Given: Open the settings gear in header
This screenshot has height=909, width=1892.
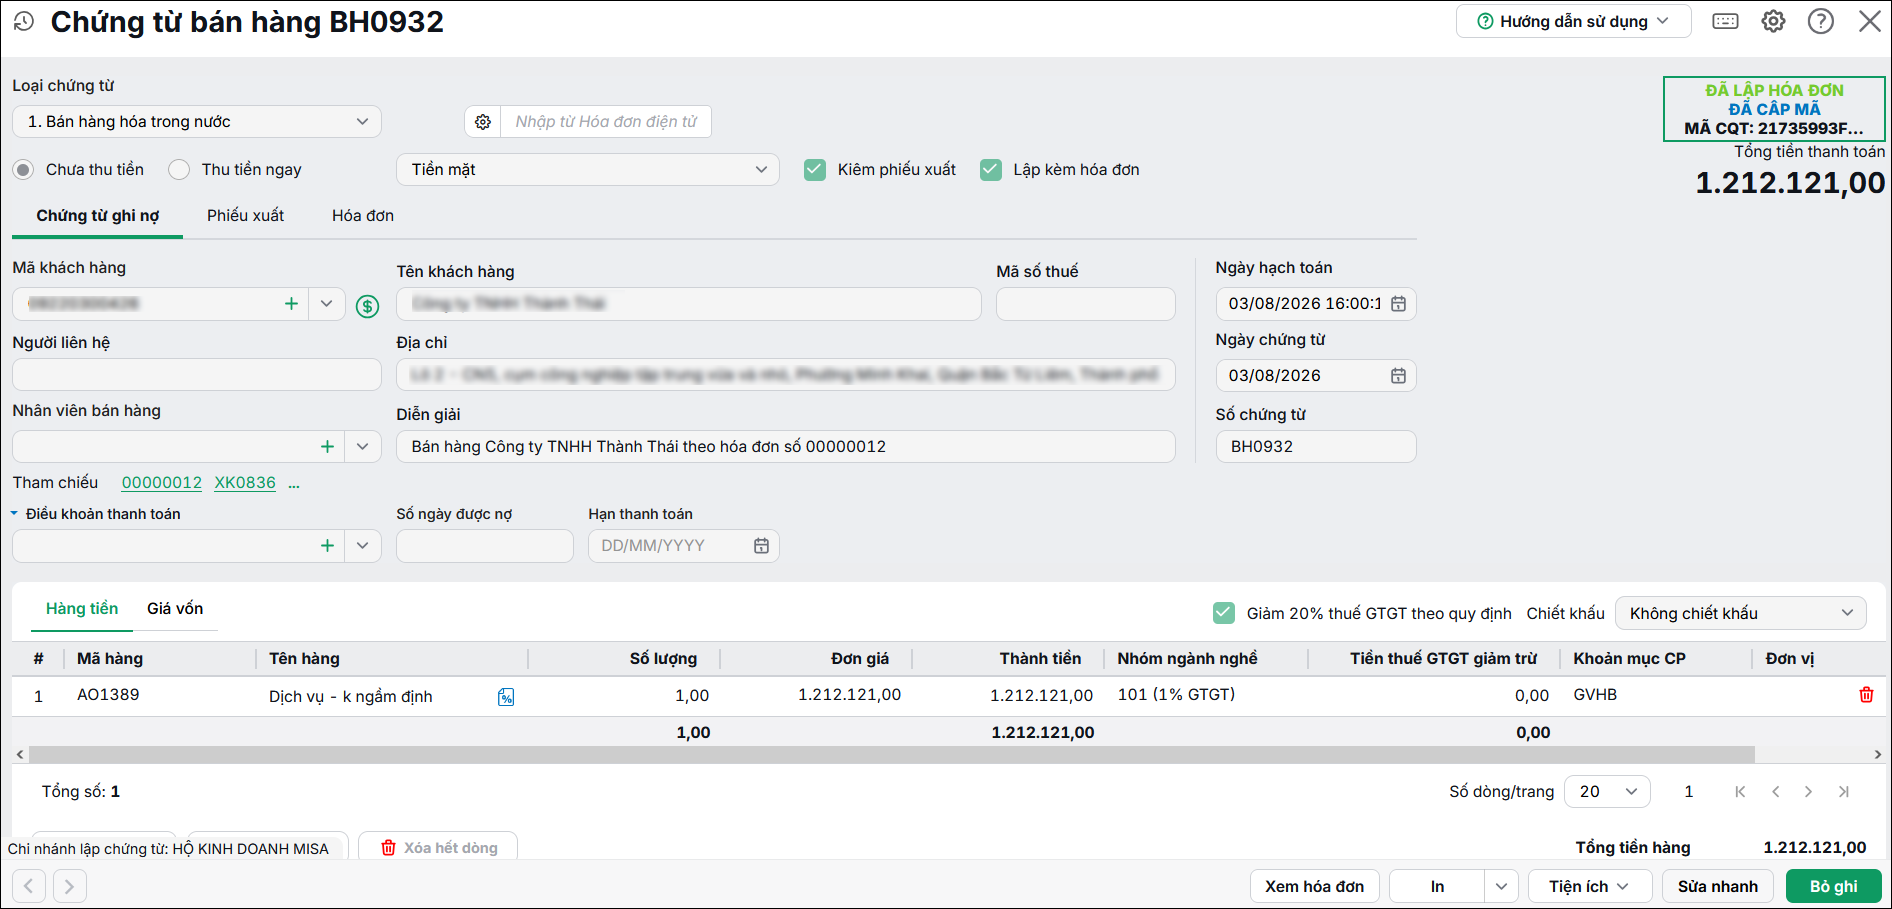Looking at the screenshot, I should pyautogui.click(x=1773, y=21).
